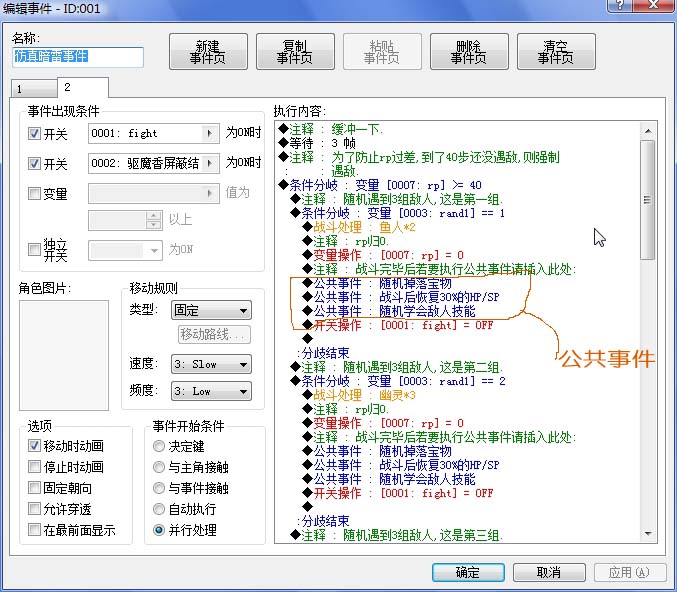This screenshot has width=677, height=592.
Task: Select the 注释: 随机遇到3组敌人,这是第一组 line
Action: [x=396, y=199]
